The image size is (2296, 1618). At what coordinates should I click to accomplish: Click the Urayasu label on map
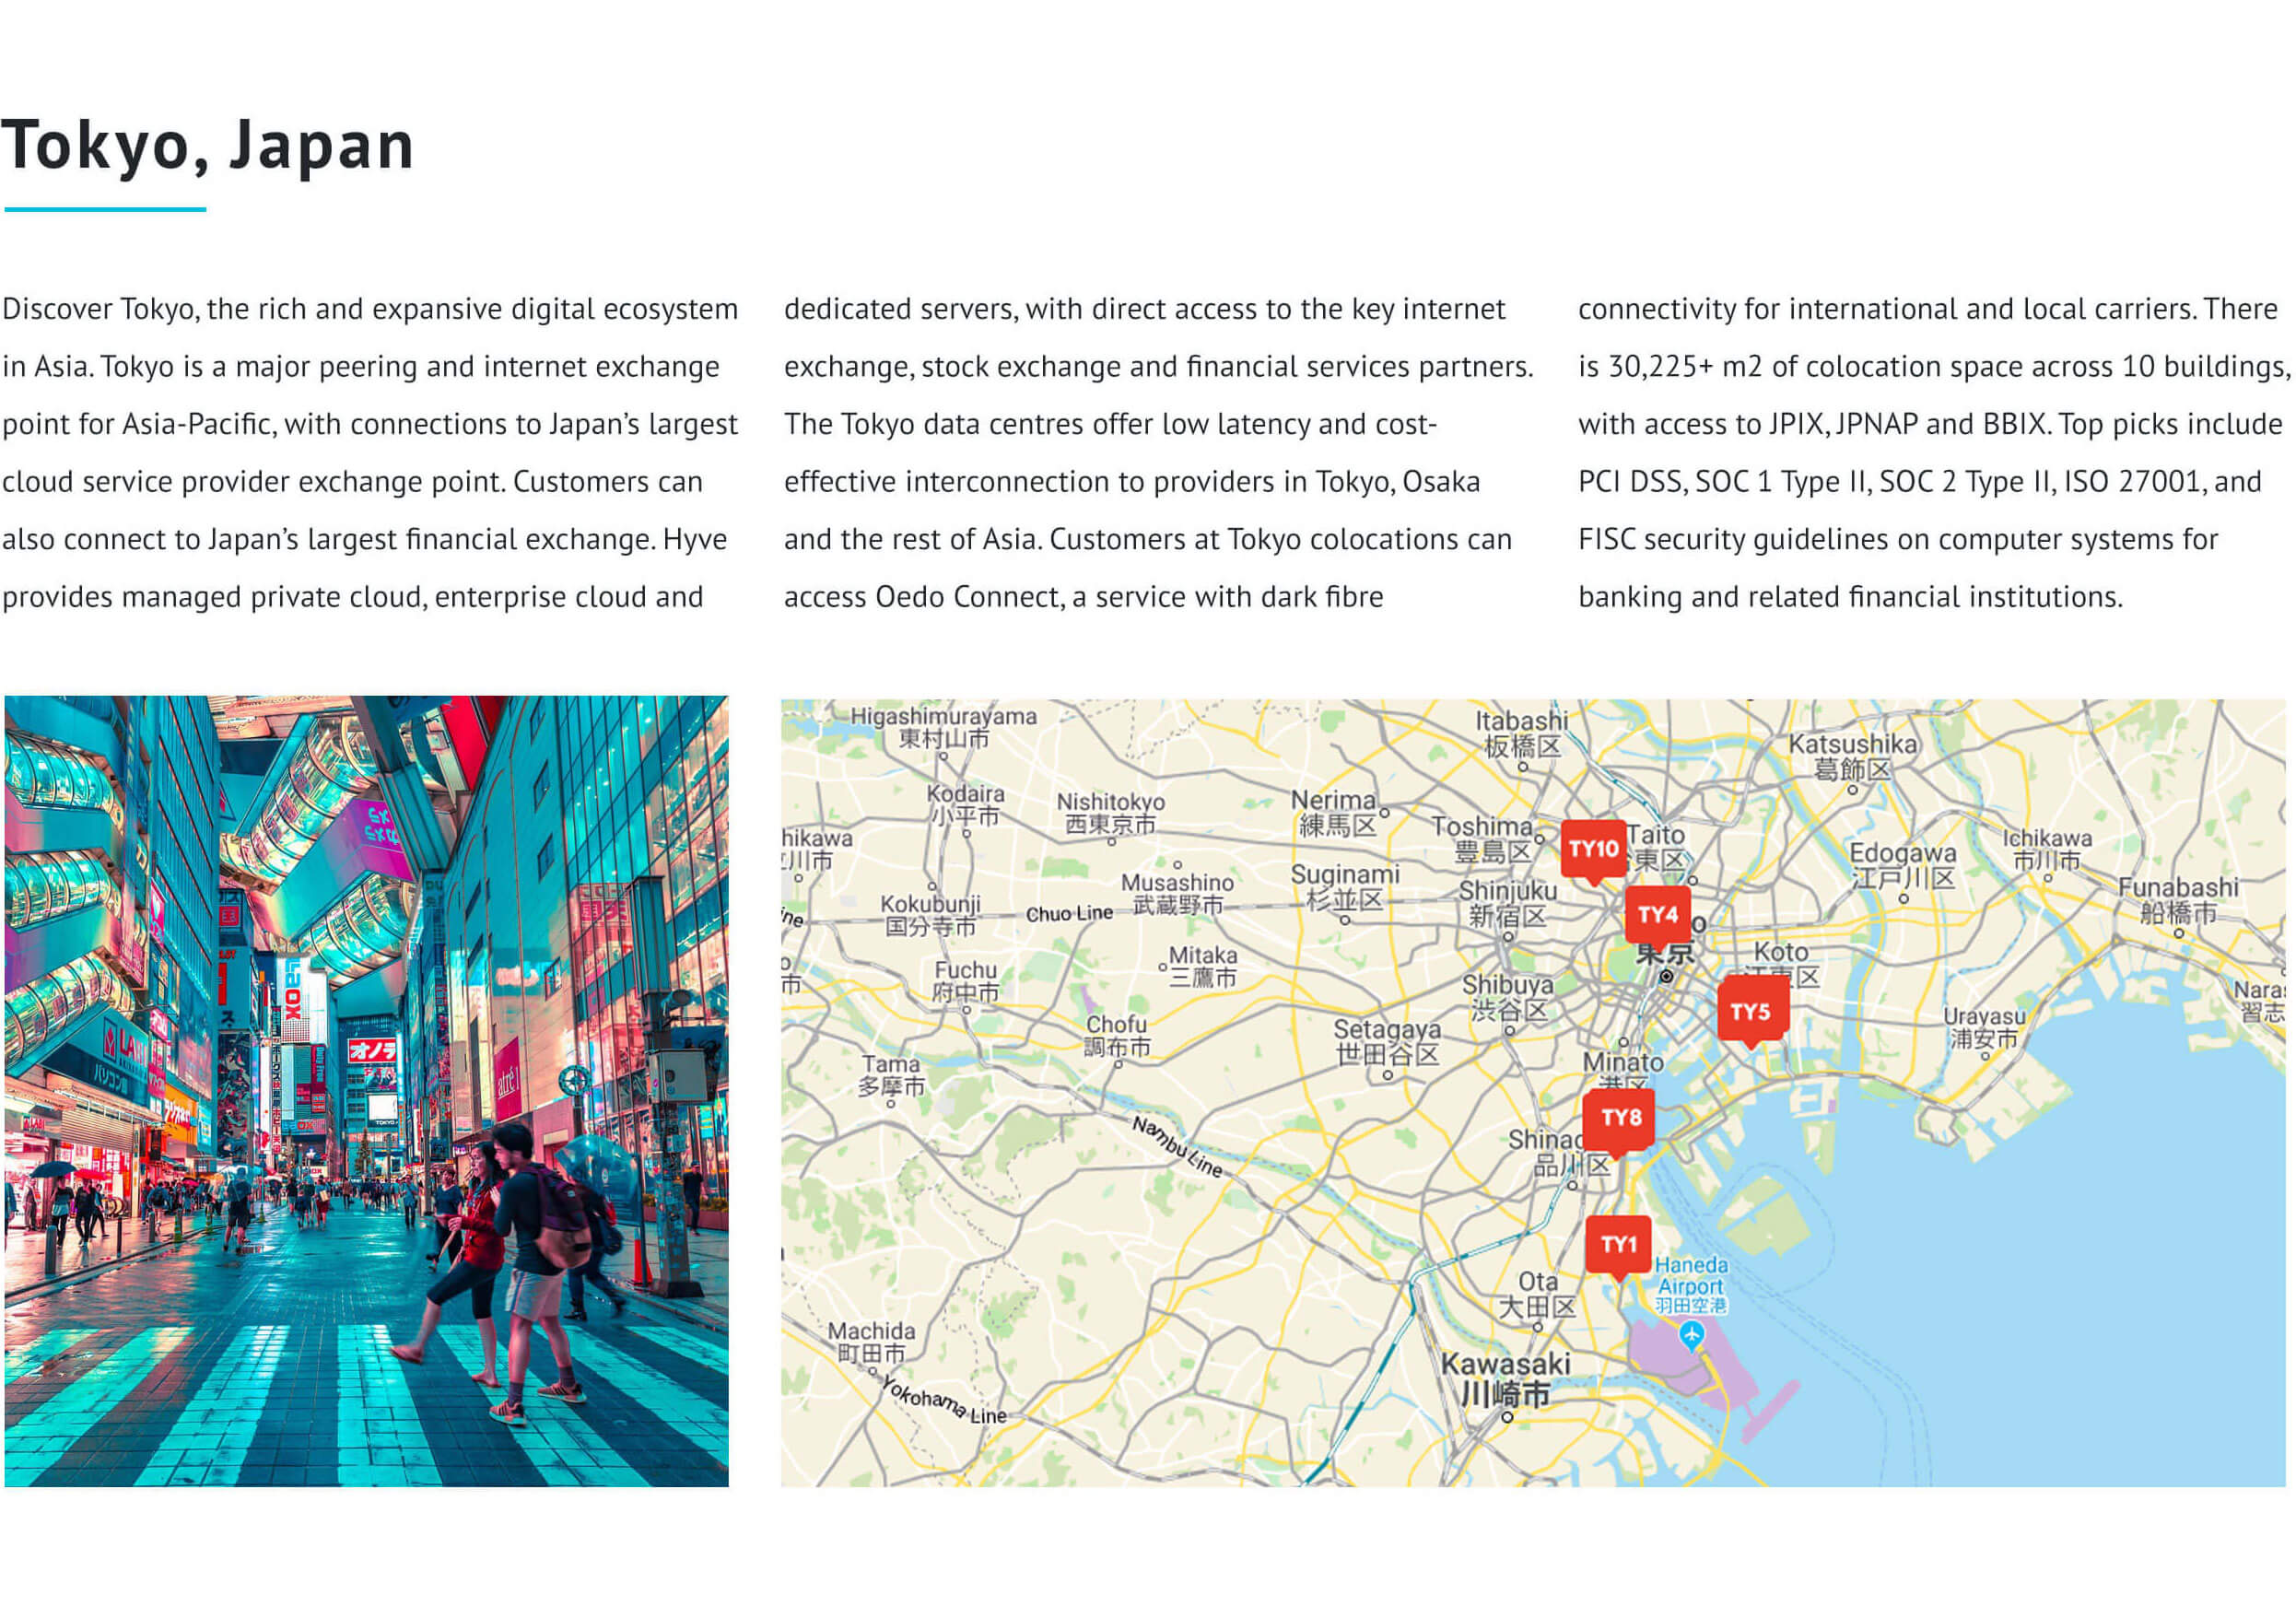[1984, 1027]
